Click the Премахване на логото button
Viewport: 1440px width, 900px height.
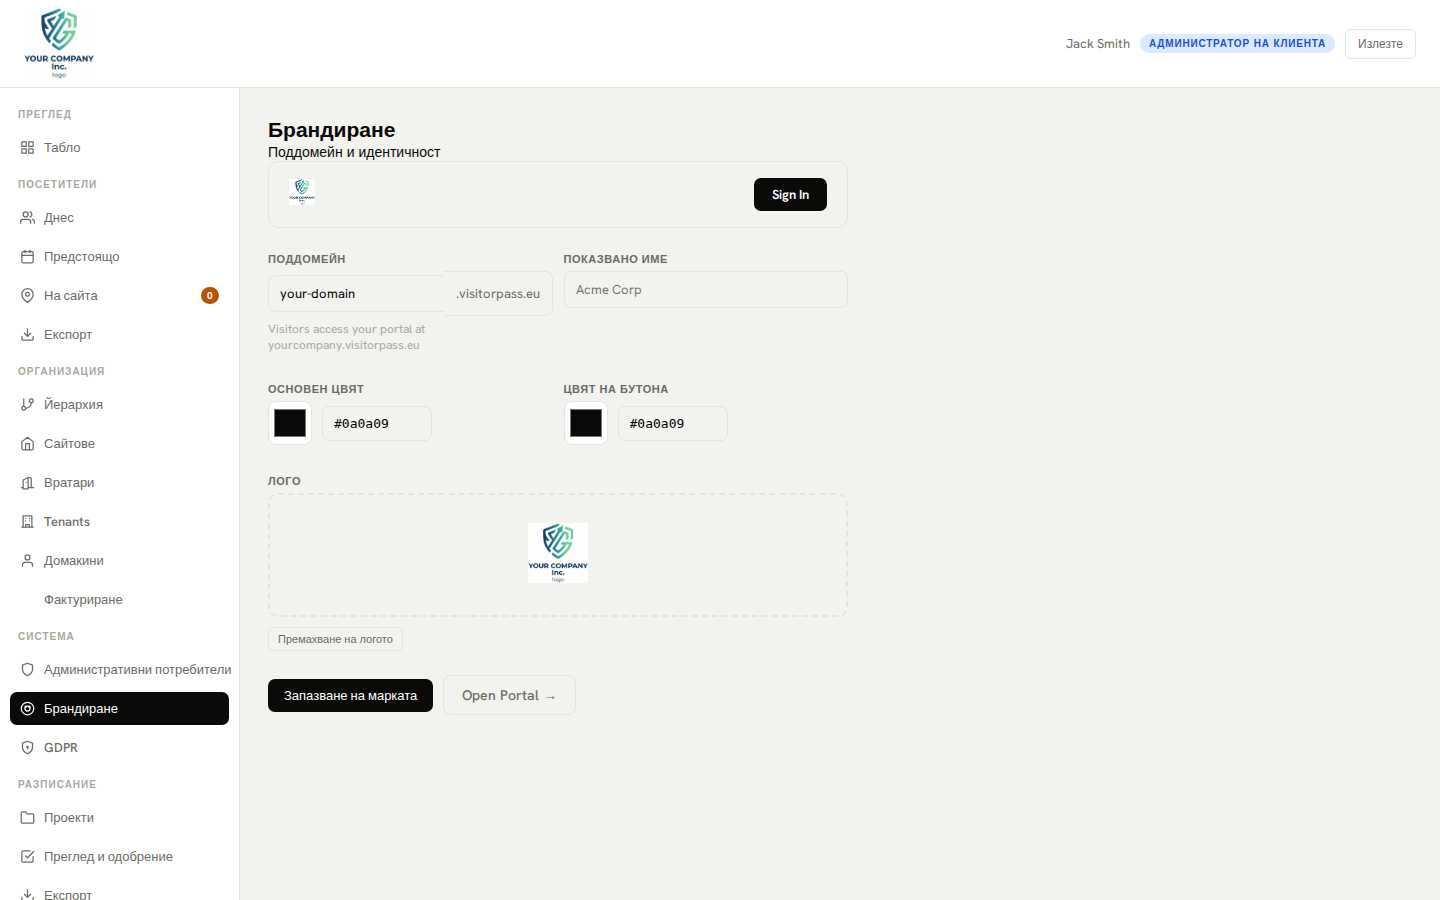[x=335, y=640]
